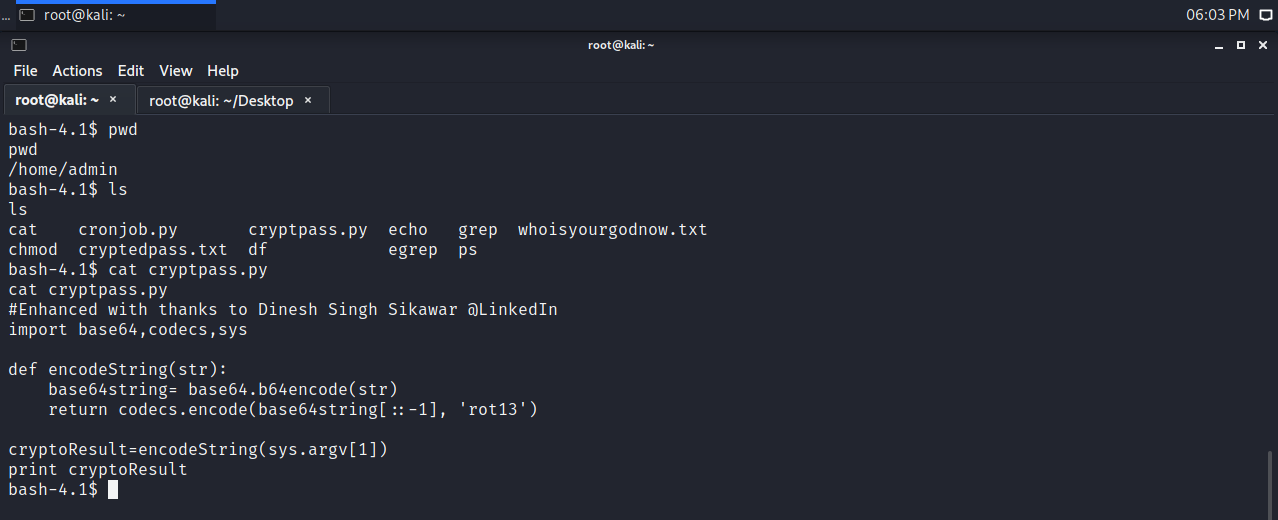
Task: Click cryptedpass.txt in the ls output
Action: [x=152, y=250]
